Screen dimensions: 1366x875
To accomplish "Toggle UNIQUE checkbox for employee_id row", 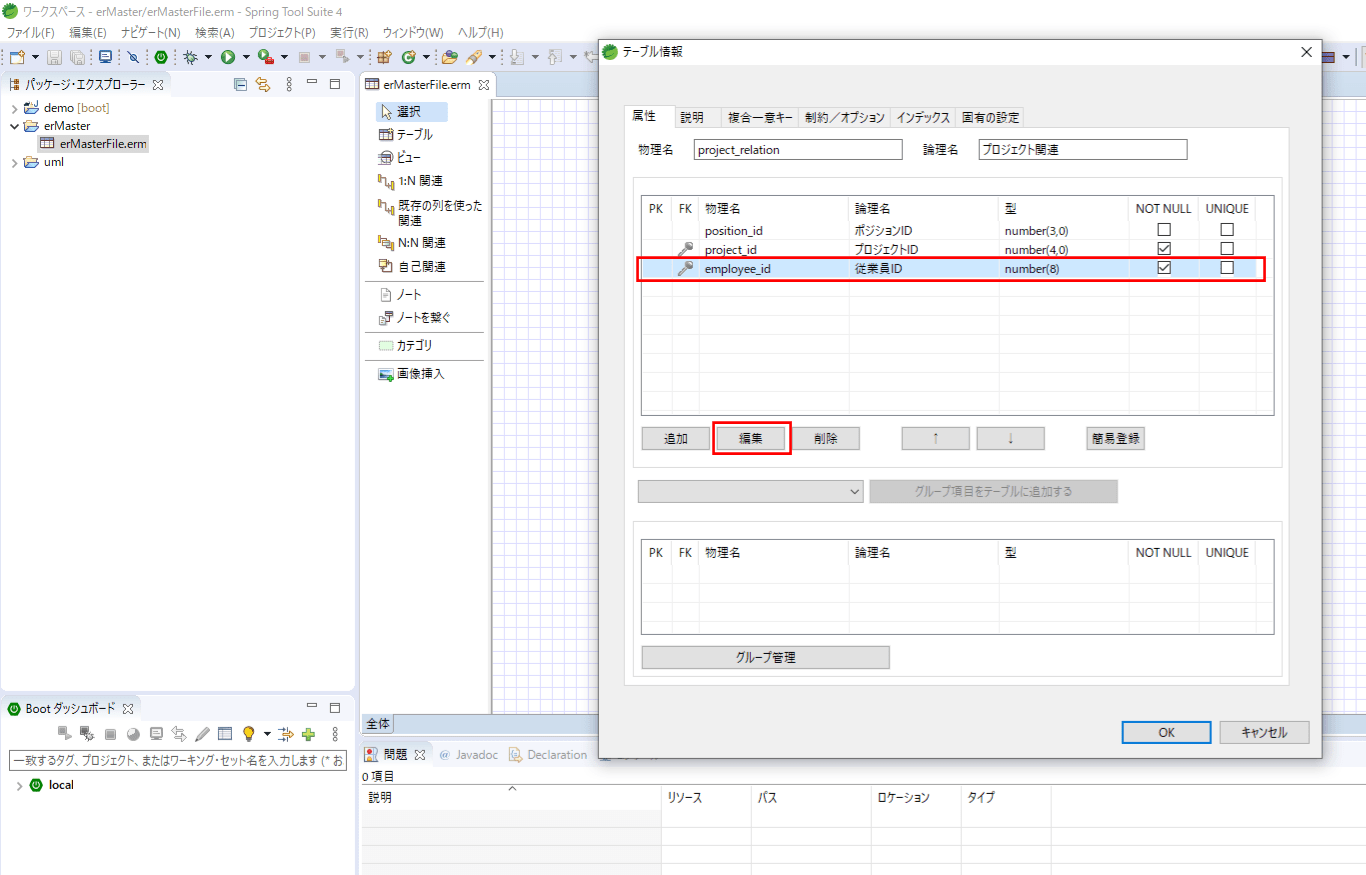I will 1227,268.
